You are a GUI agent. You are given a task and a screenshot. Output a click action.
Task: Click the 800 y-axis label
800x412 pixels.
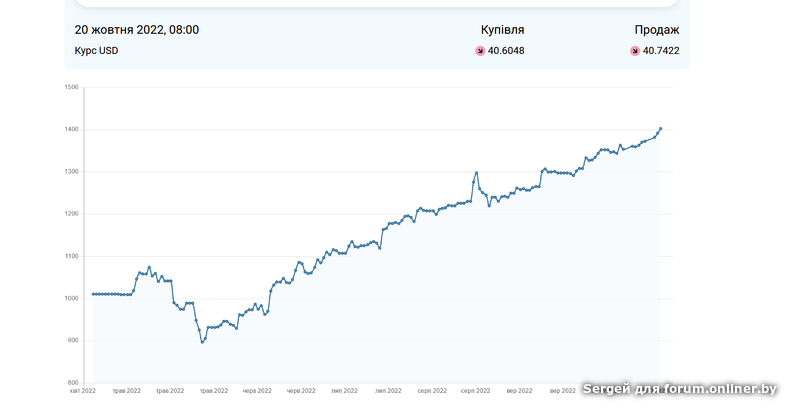73,383
